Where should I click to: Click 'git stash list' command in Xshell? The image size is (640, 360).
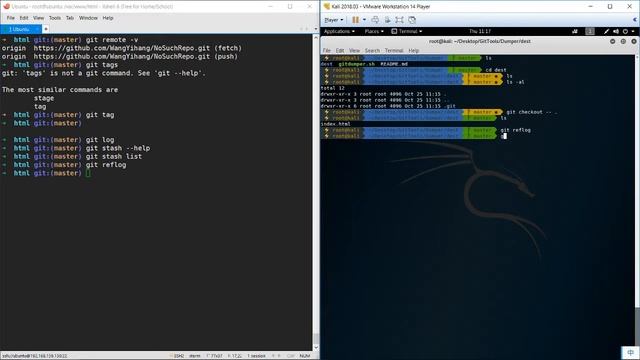point(114,156)
